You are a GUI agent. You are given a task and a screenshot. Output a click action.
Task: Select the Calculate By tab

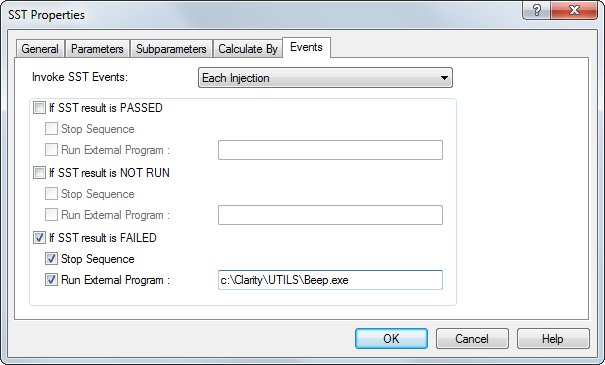(248, 49)
